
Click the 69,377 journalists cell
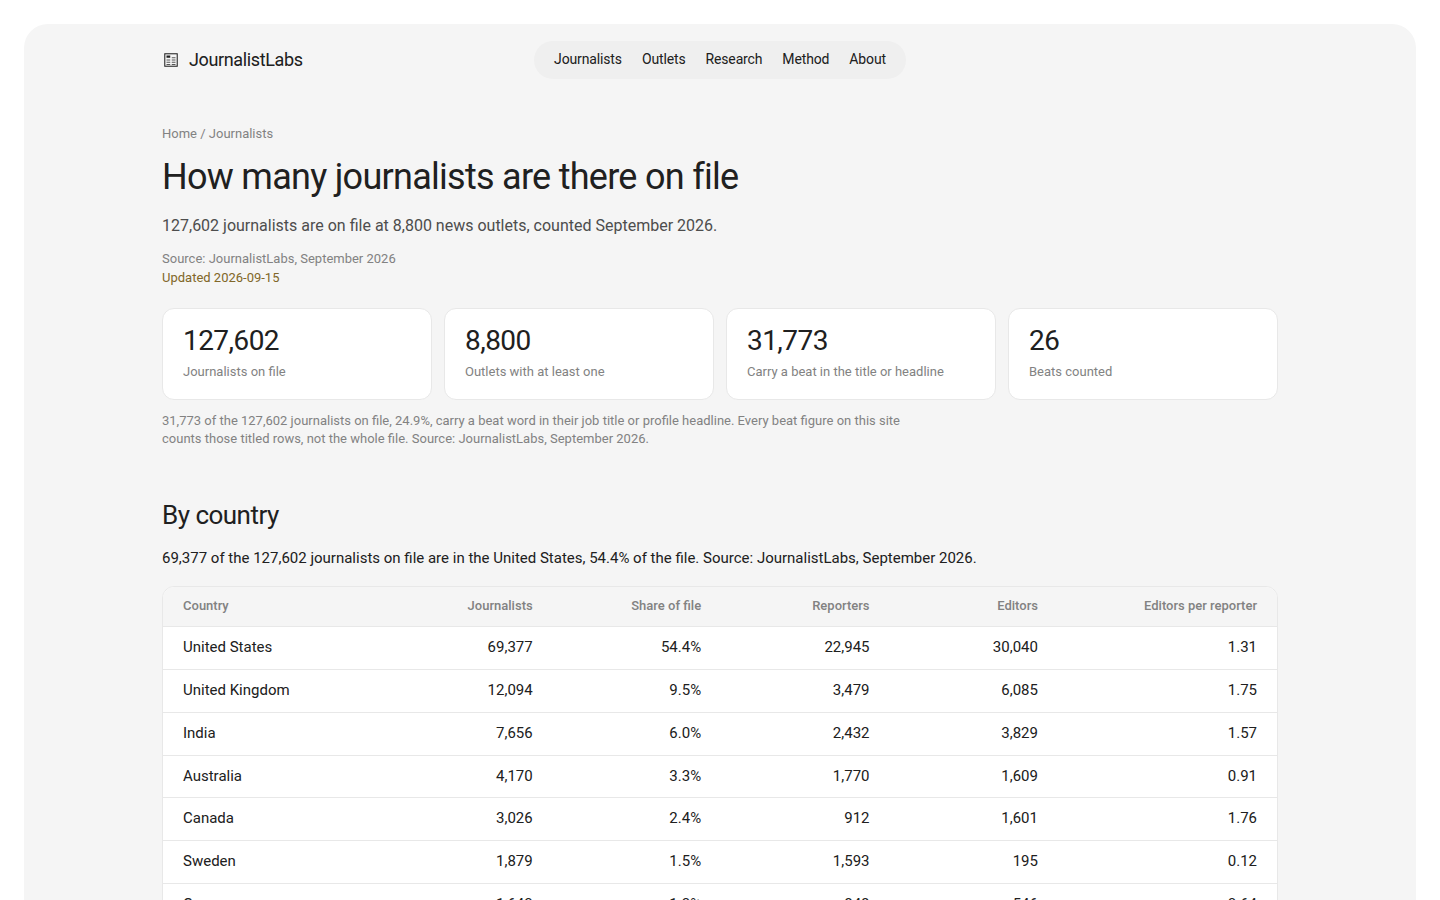[x=510, y=647]
